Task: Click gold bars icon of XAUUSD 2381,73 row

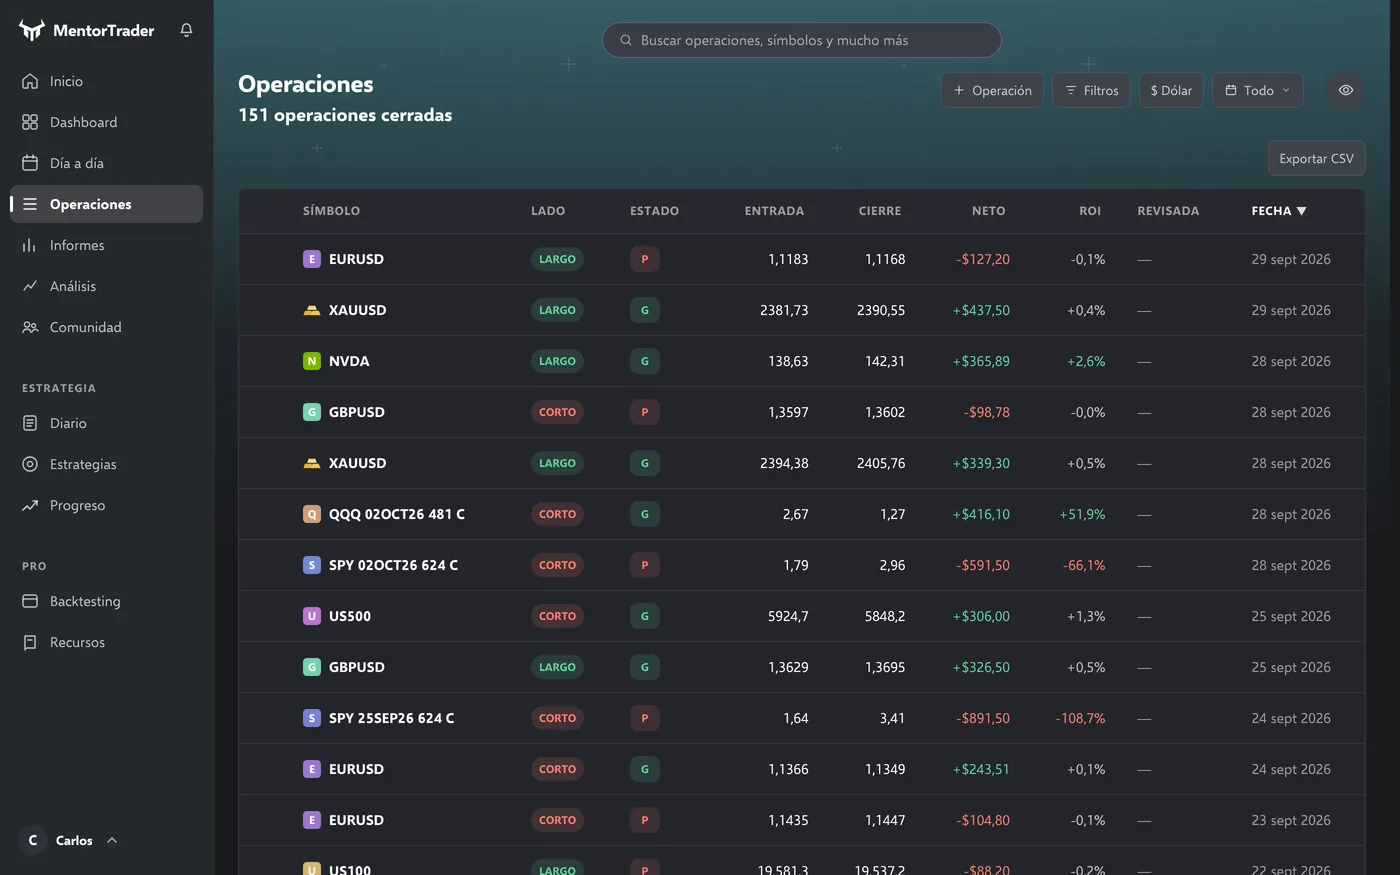Action: [x=312, y=310]
